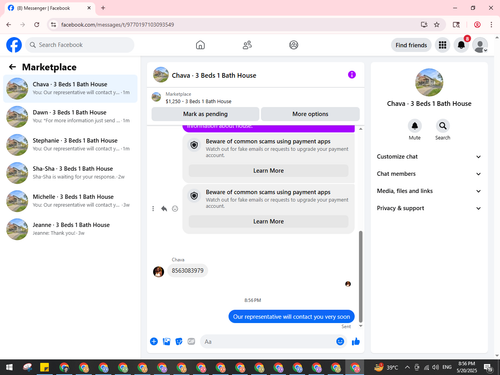The width and height of the screenshot is (500, 375).
Task: Mute this chat with bell icon
Action: pyautogui.click(x=415, y=126)
